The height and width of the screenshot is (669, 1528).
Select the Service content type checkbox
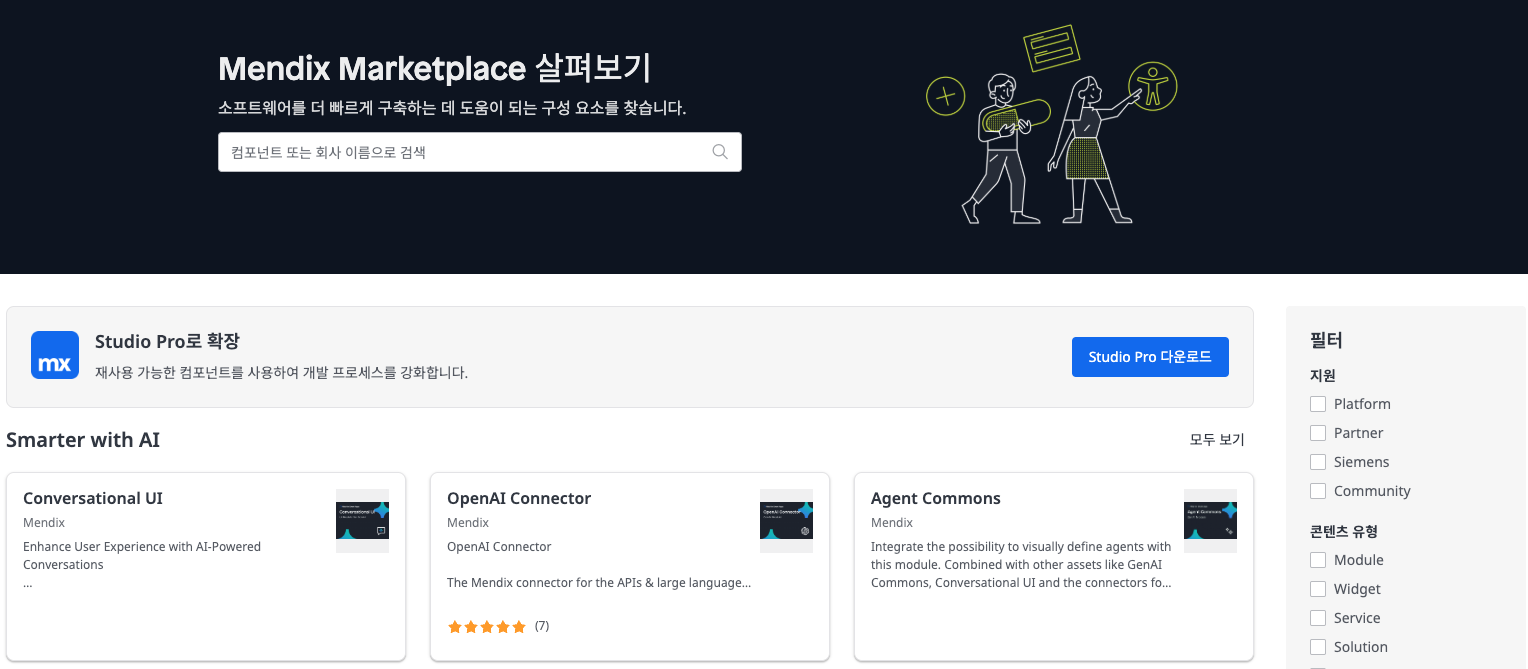click(1318, 618)
